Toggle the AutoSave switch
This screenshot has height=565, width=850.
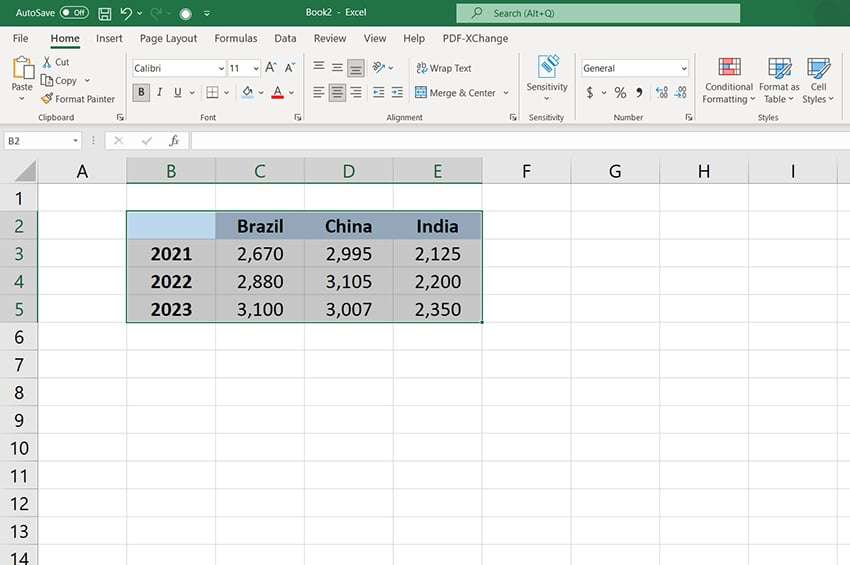(x=74, y=14)
